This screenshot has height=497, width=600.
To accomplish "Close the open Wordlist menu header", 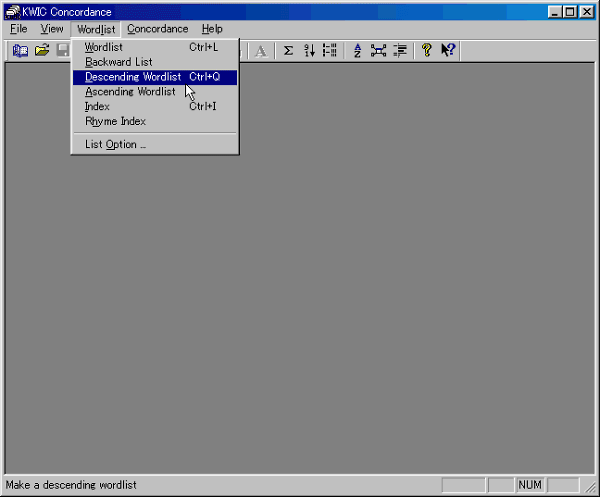I will pos(96,29).
